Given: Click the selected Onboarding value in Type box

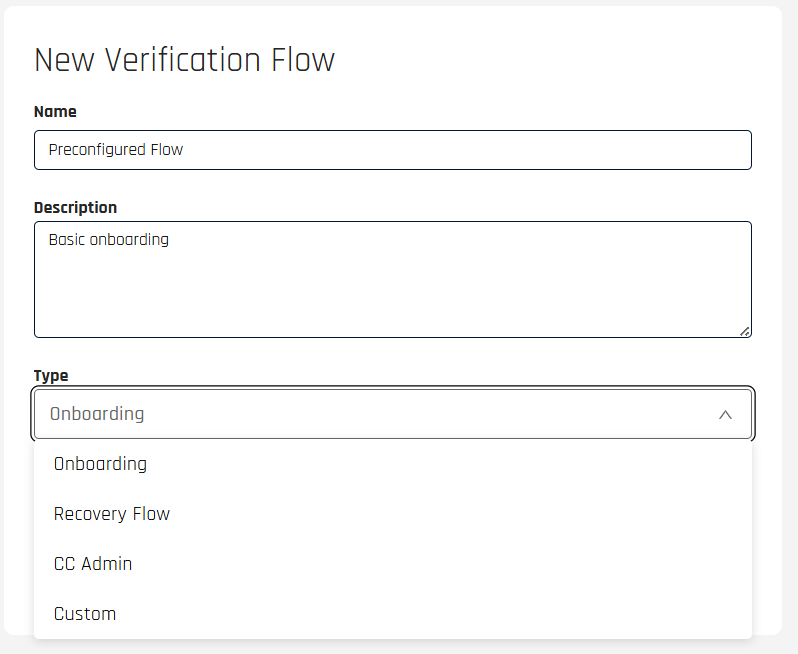Looking at the screenshot, I should click(x=97, y=414).
